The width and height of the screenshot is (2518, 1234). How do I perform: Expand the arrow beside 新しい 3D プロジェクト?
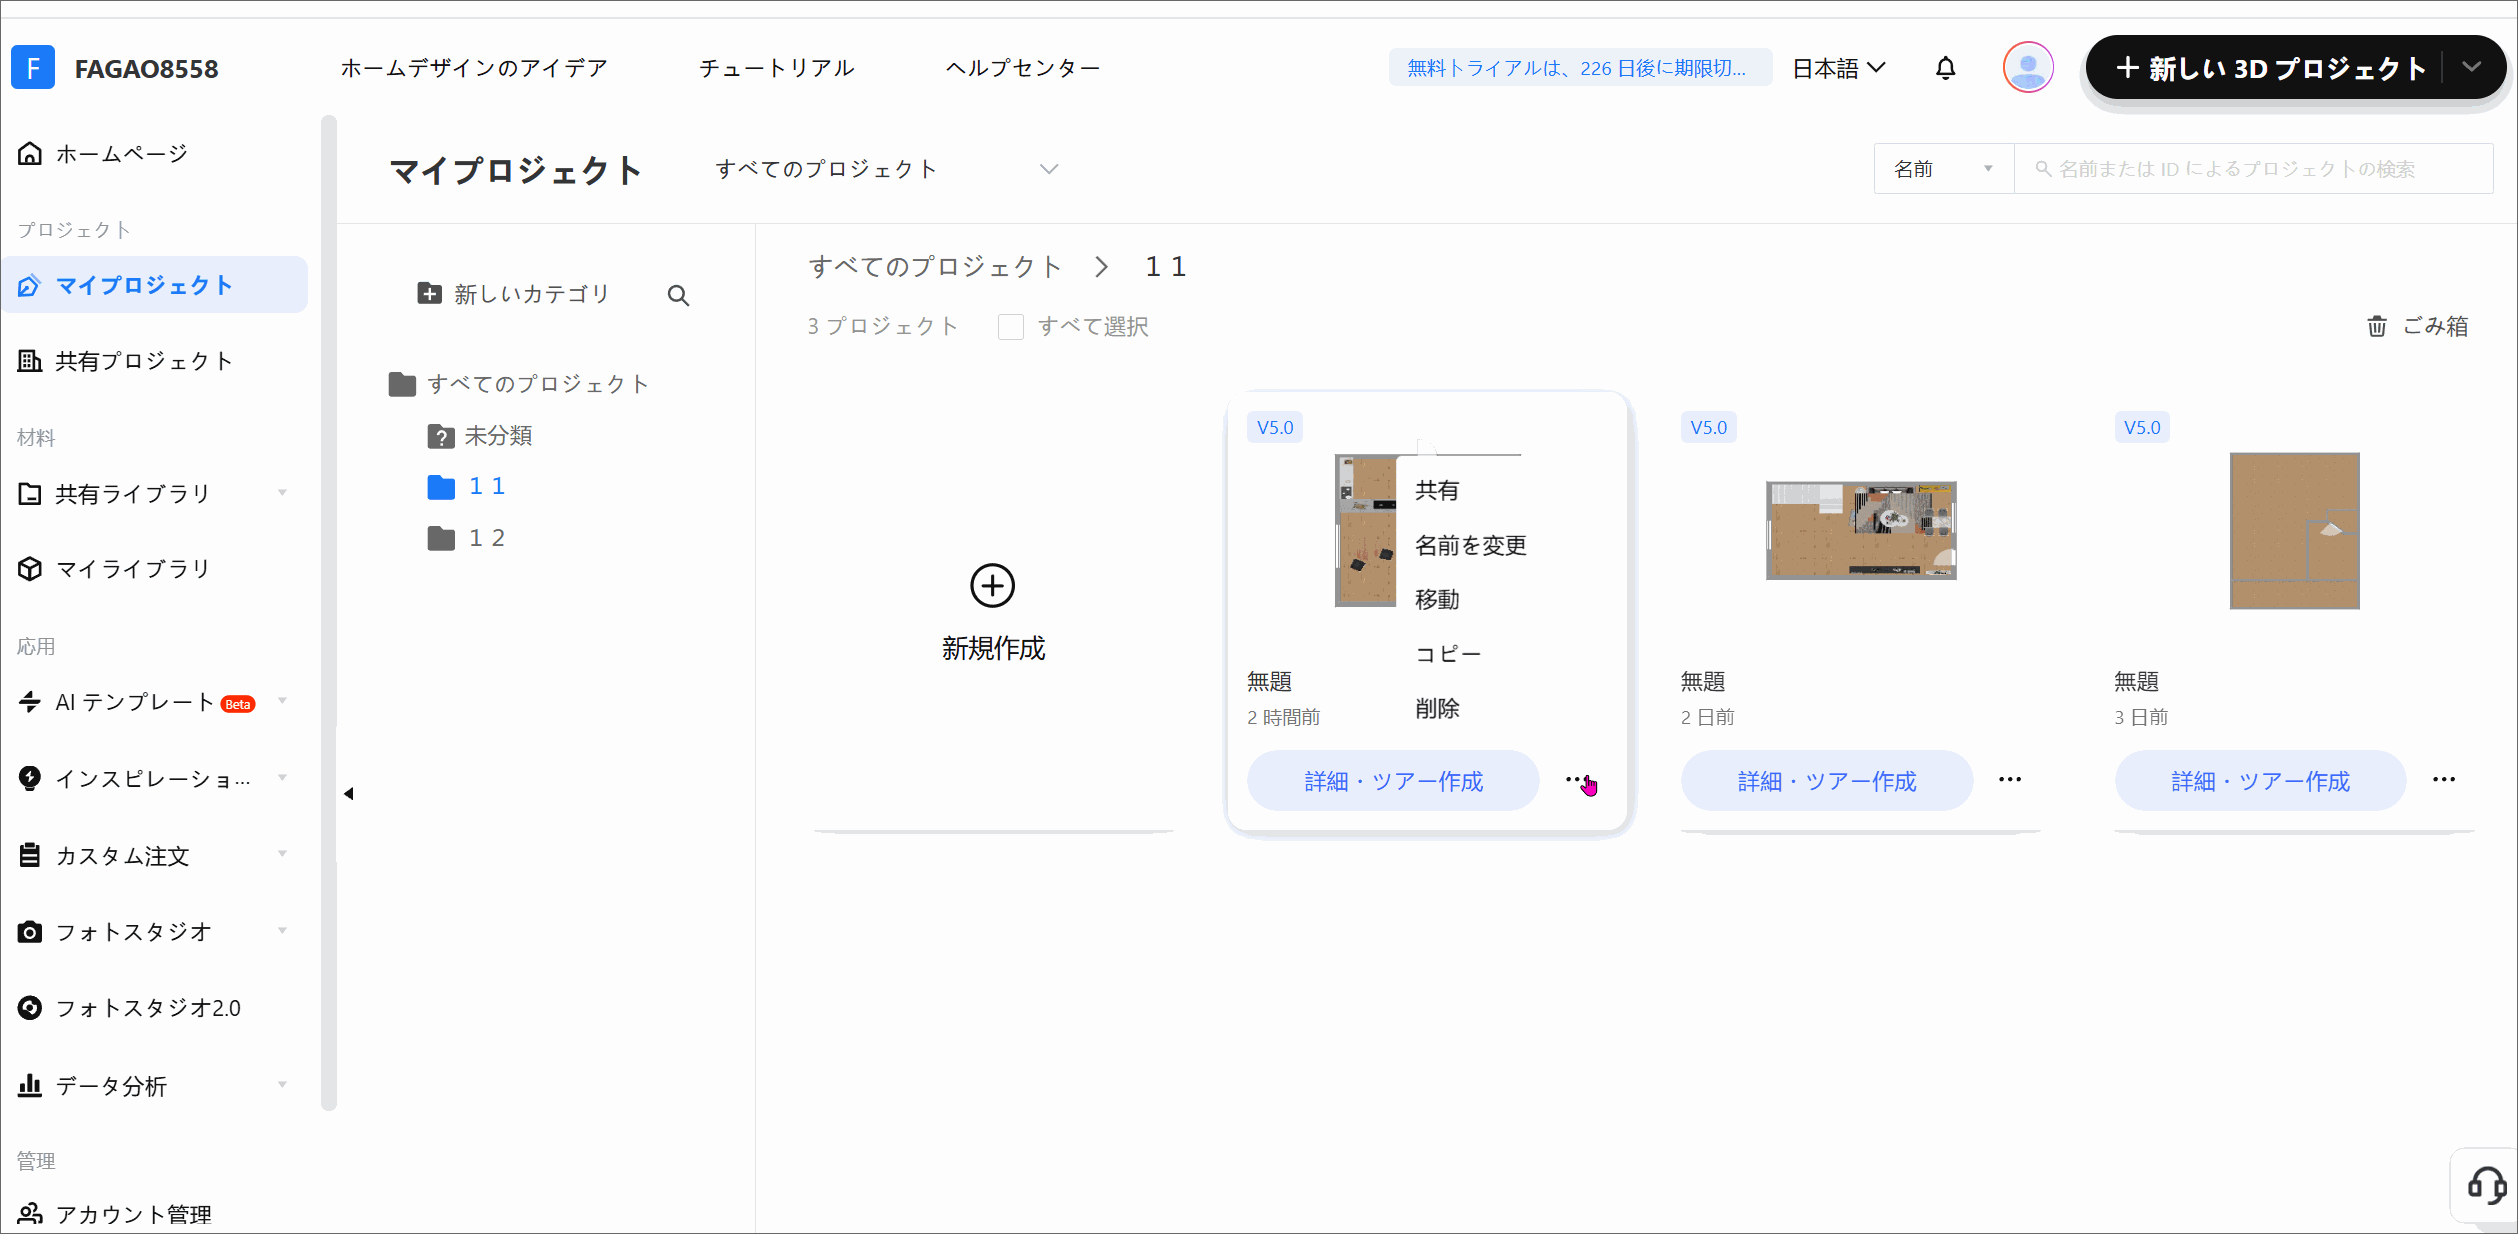tap(2471, 67)
